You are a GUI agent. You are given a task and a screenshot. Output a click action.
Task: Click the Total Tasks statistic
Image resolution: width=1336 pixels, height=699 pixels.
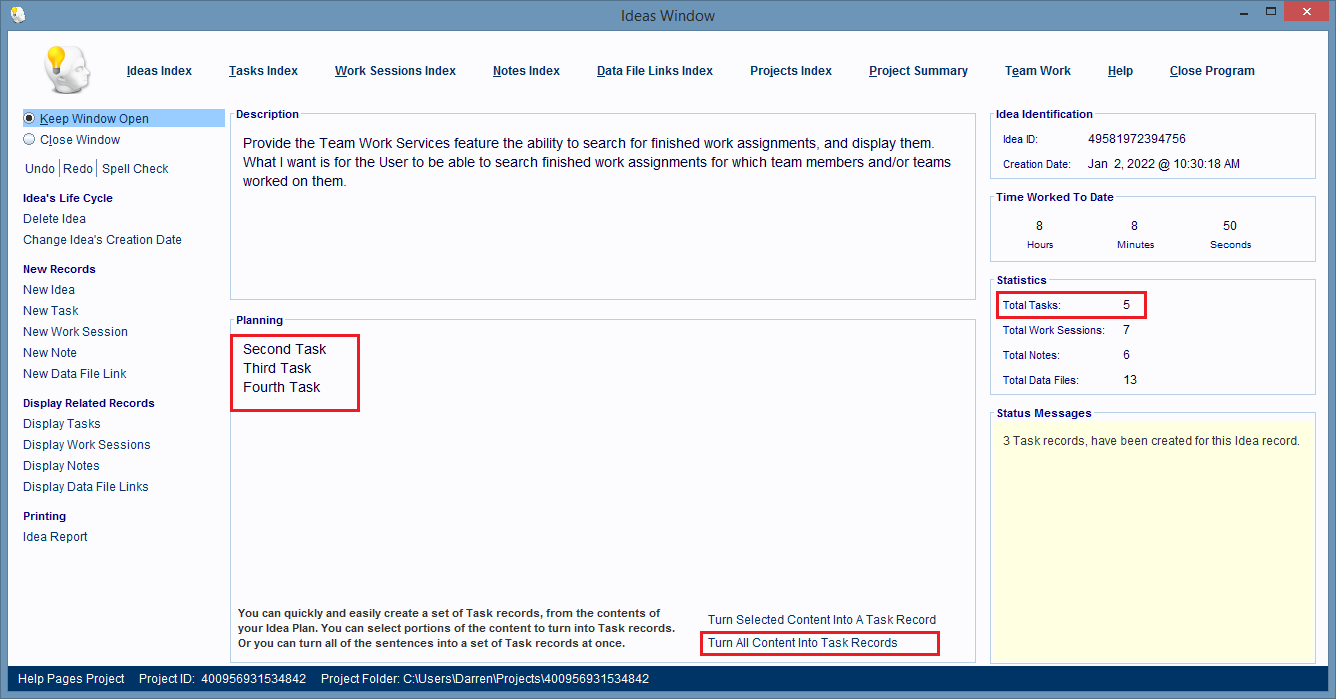[1067, 305]
